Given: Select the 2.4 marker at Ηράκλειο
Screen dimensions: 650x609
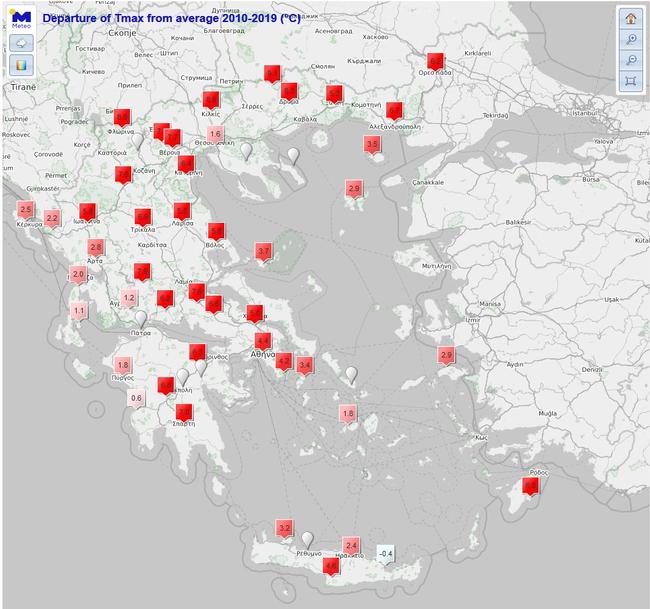Looking at the screenshot, I should click(x=351, y=545).
